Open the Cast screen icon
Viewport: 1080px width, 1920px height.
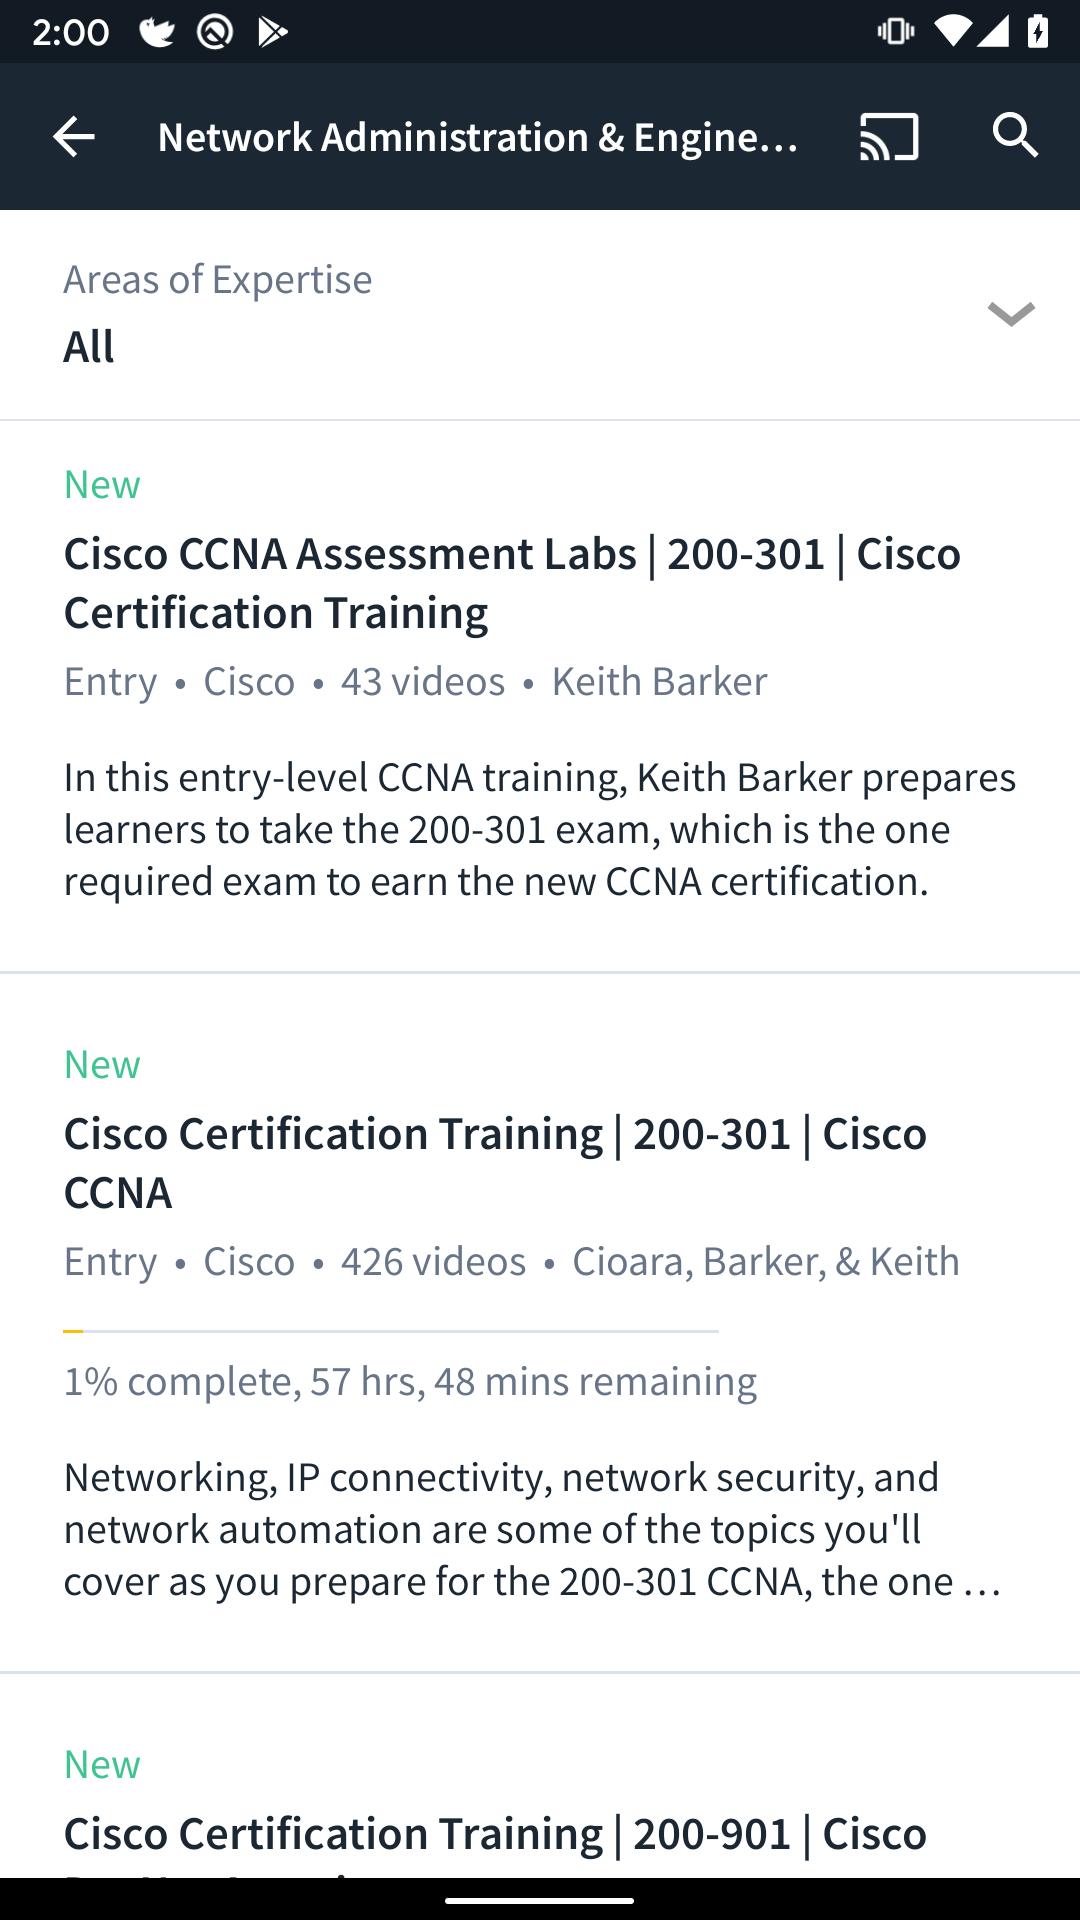click(x=889, y=137)
